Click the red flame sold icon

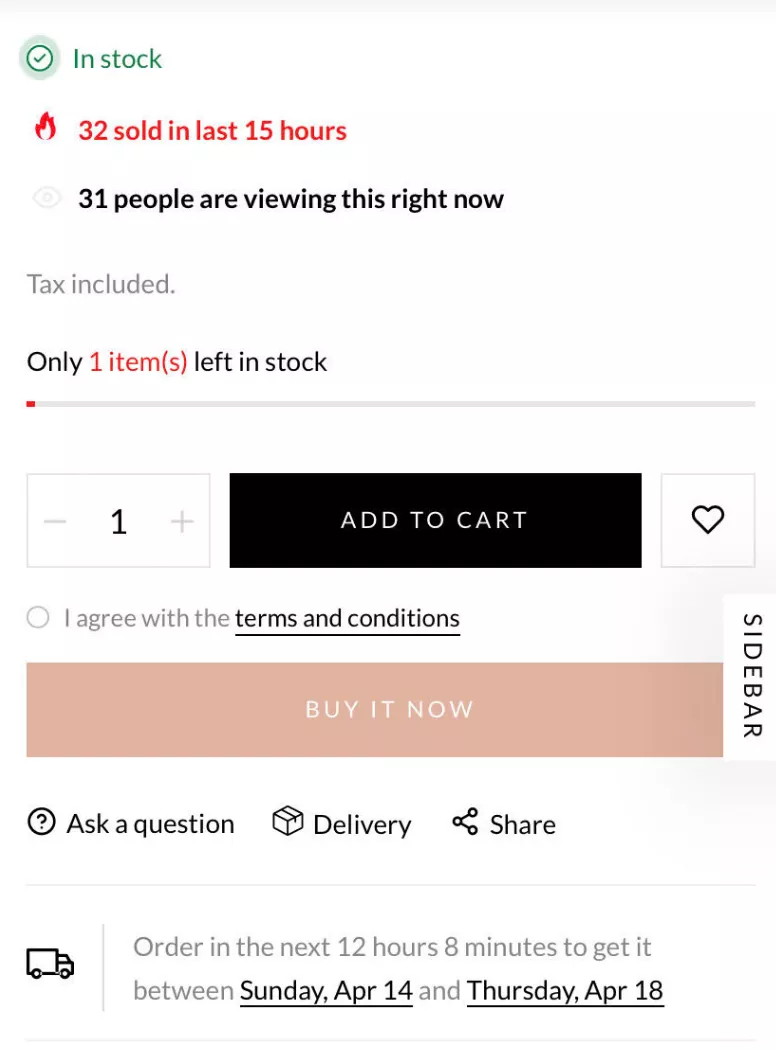46,128
